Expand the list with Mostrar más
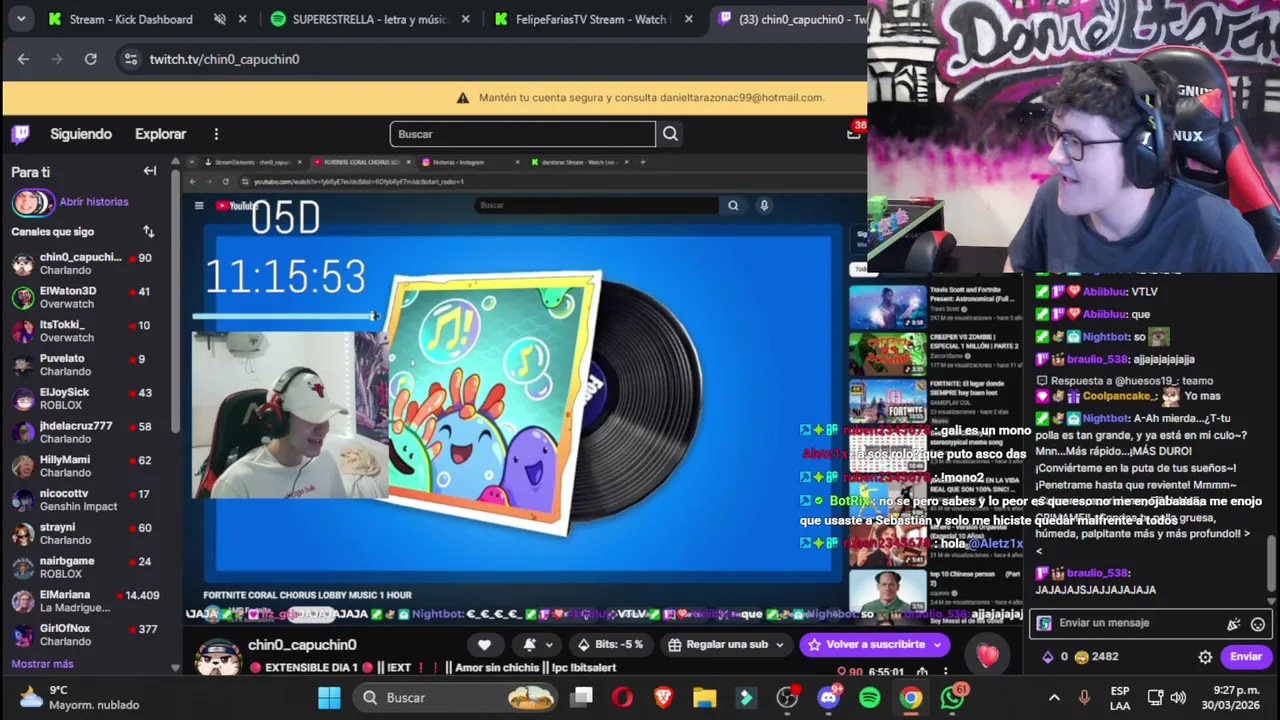Viewport: 1280px width, 720px height. pyautogui.click(x=42, y=664)
